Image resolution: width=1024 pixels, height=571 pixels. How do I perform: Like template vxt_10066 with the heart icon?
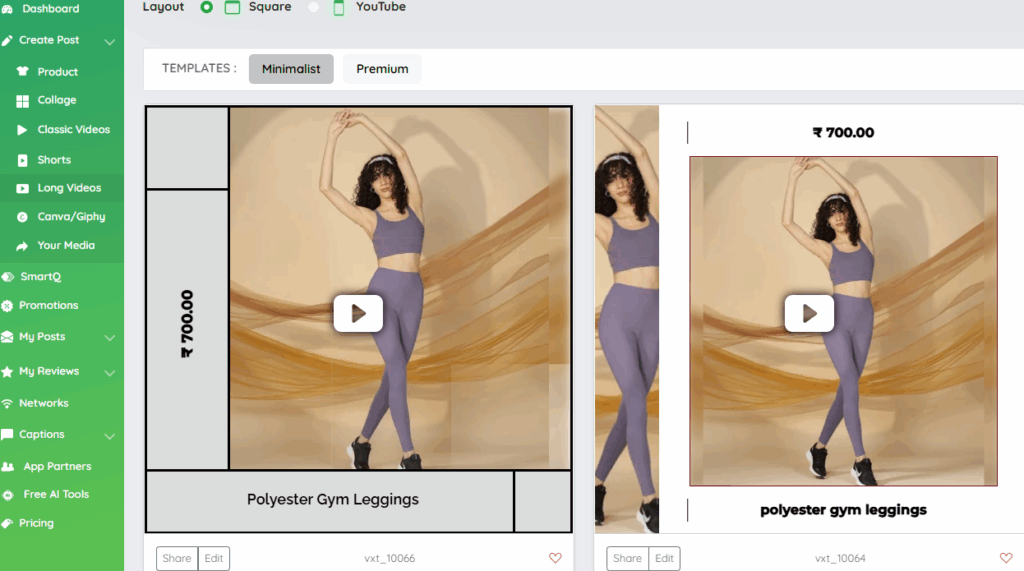point(555,558)
